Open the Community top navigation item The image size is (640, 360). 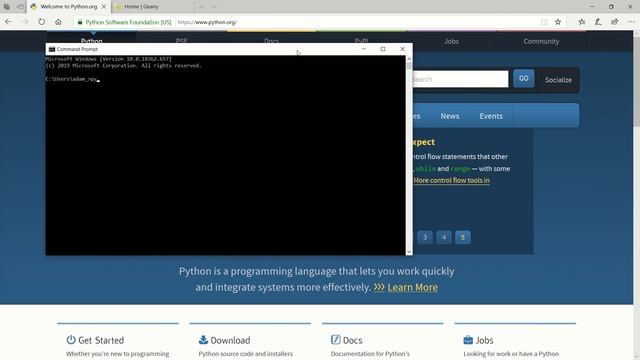(541, 41)
